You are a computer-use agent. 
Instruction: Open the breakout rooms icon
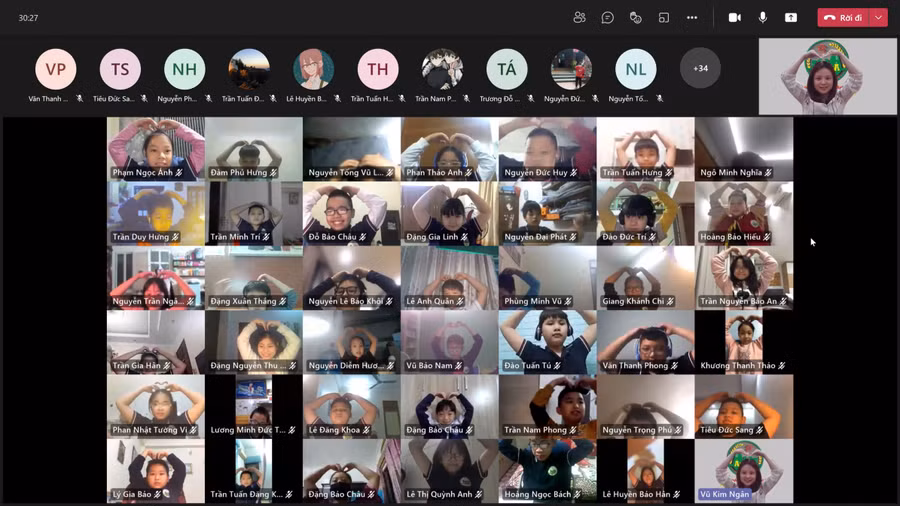point(663,18)
